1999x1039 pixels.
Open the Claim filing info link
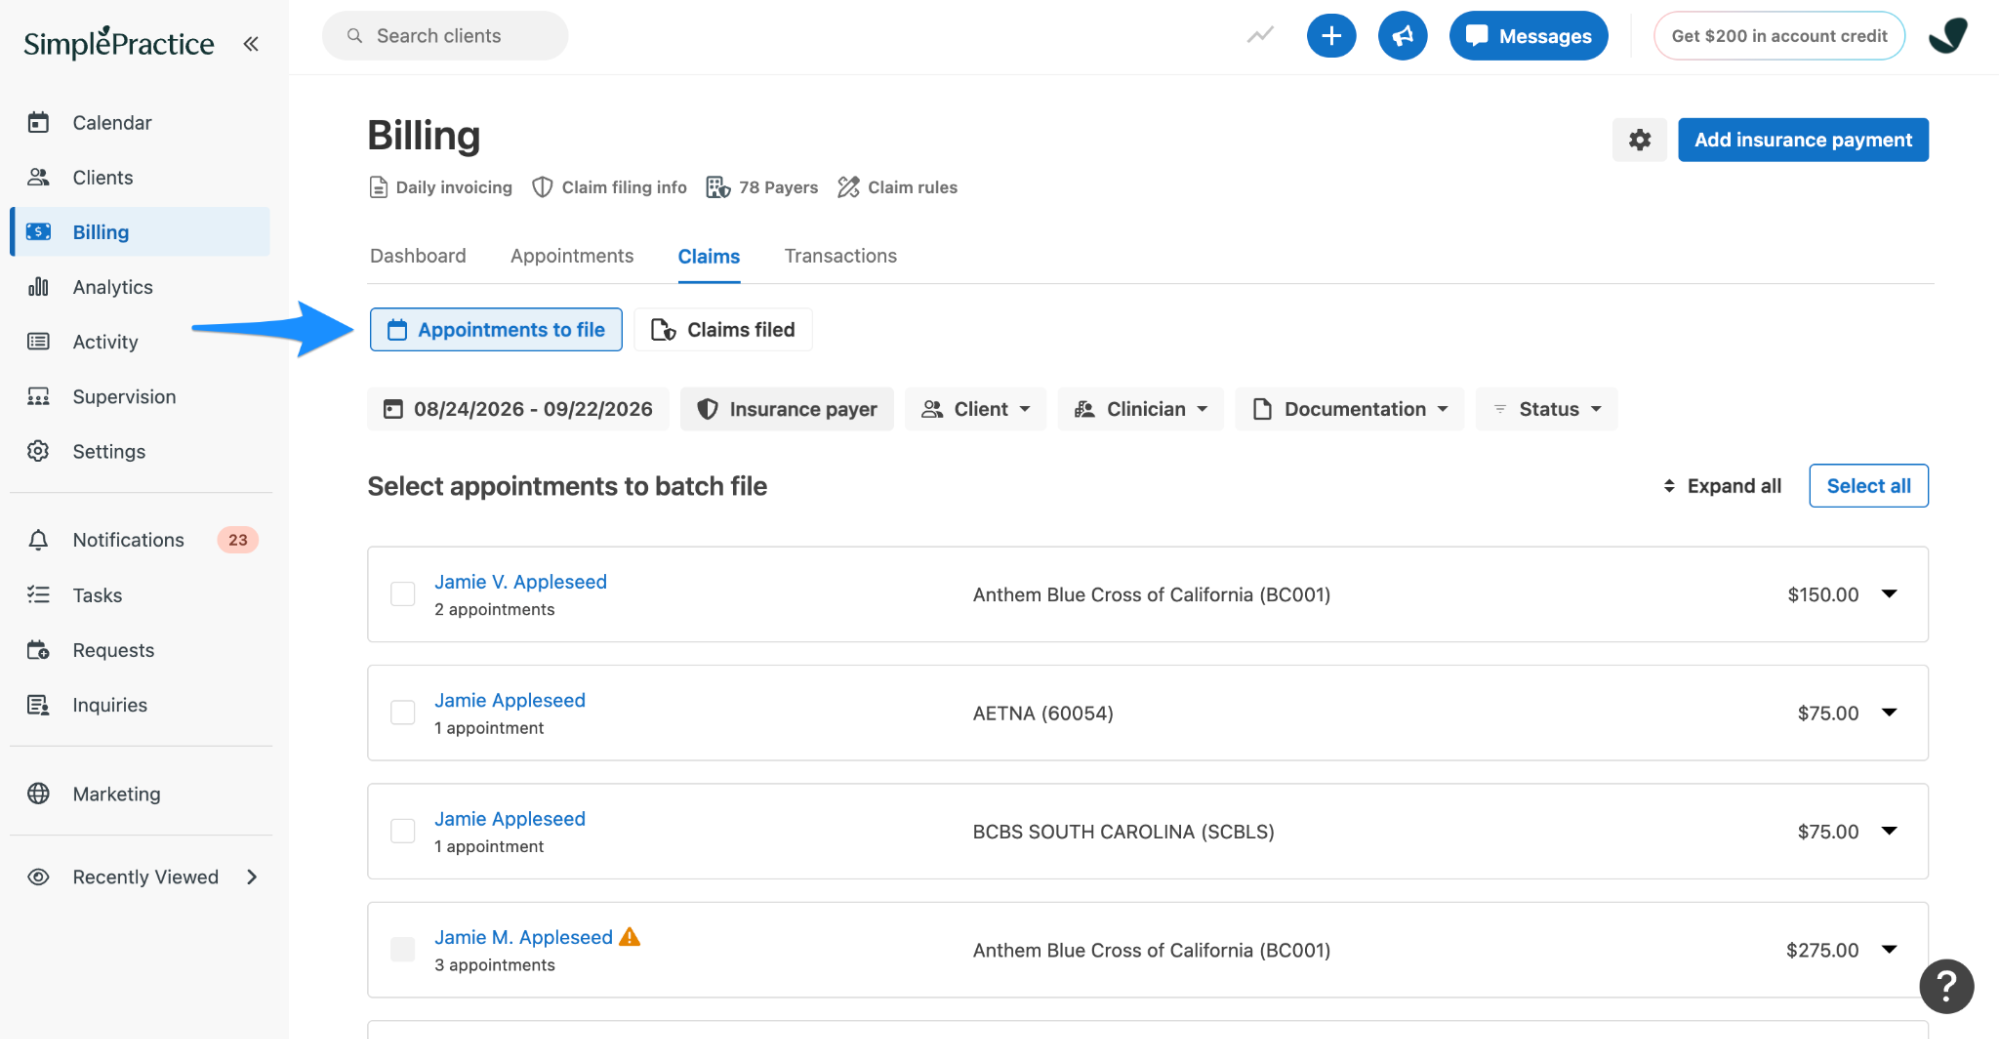pos(609,187)
